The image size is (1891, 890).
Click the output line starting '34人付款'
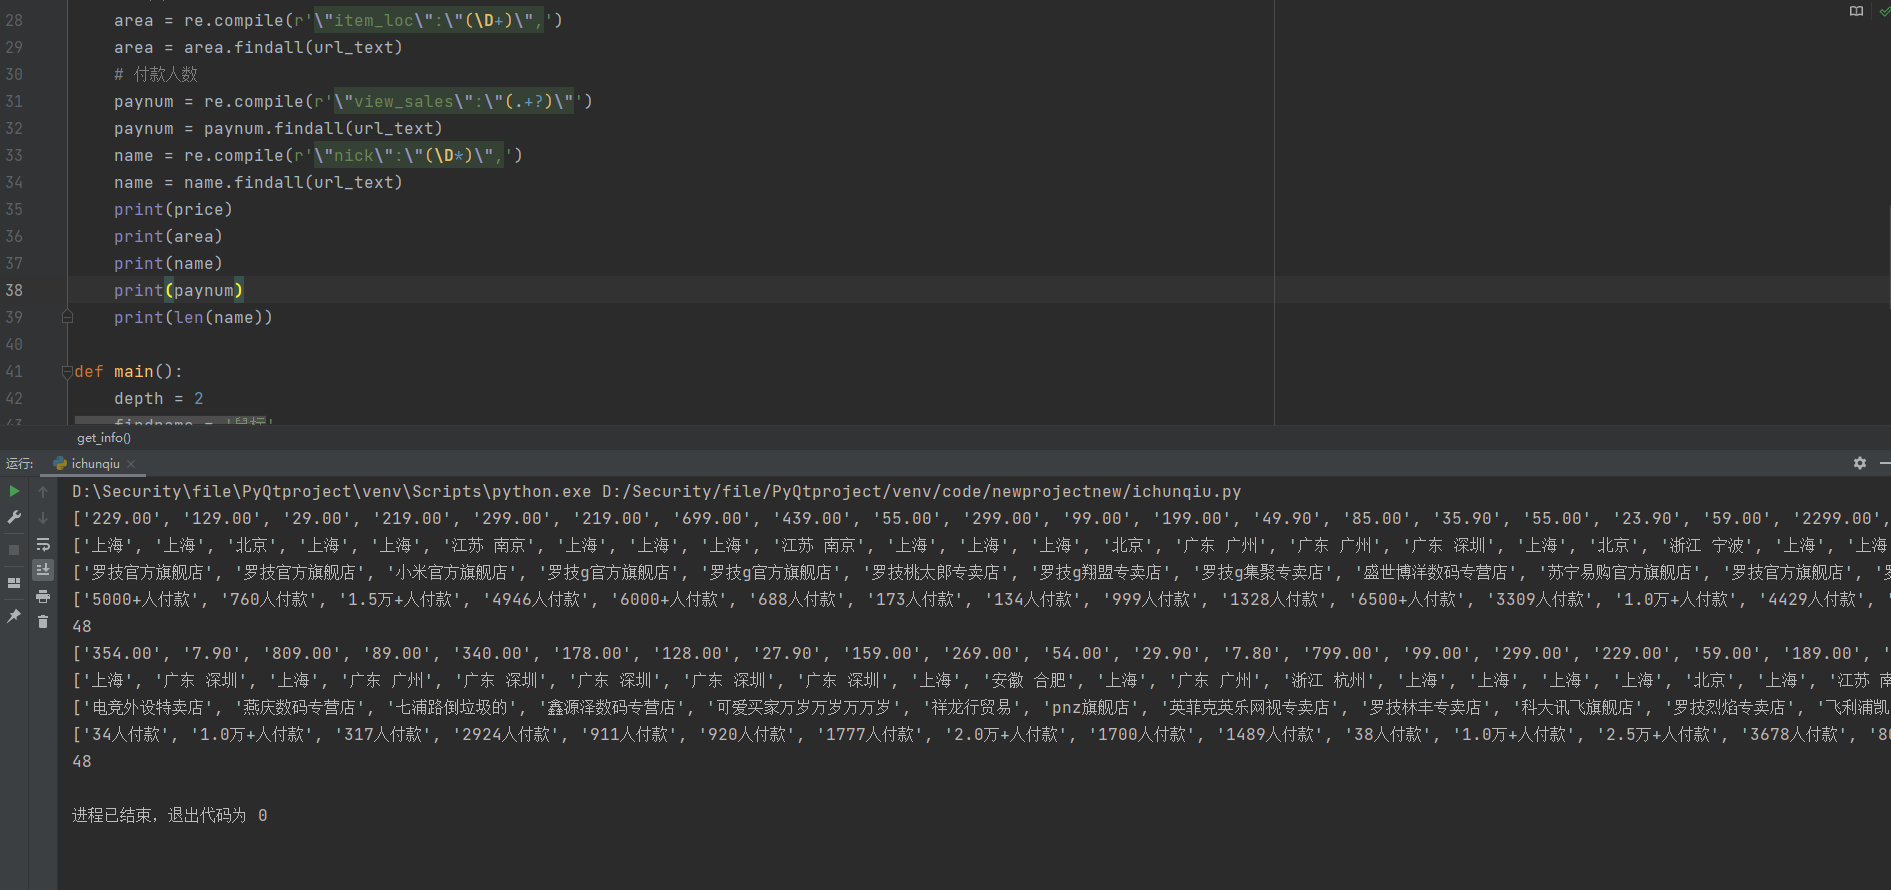(980, 734)
